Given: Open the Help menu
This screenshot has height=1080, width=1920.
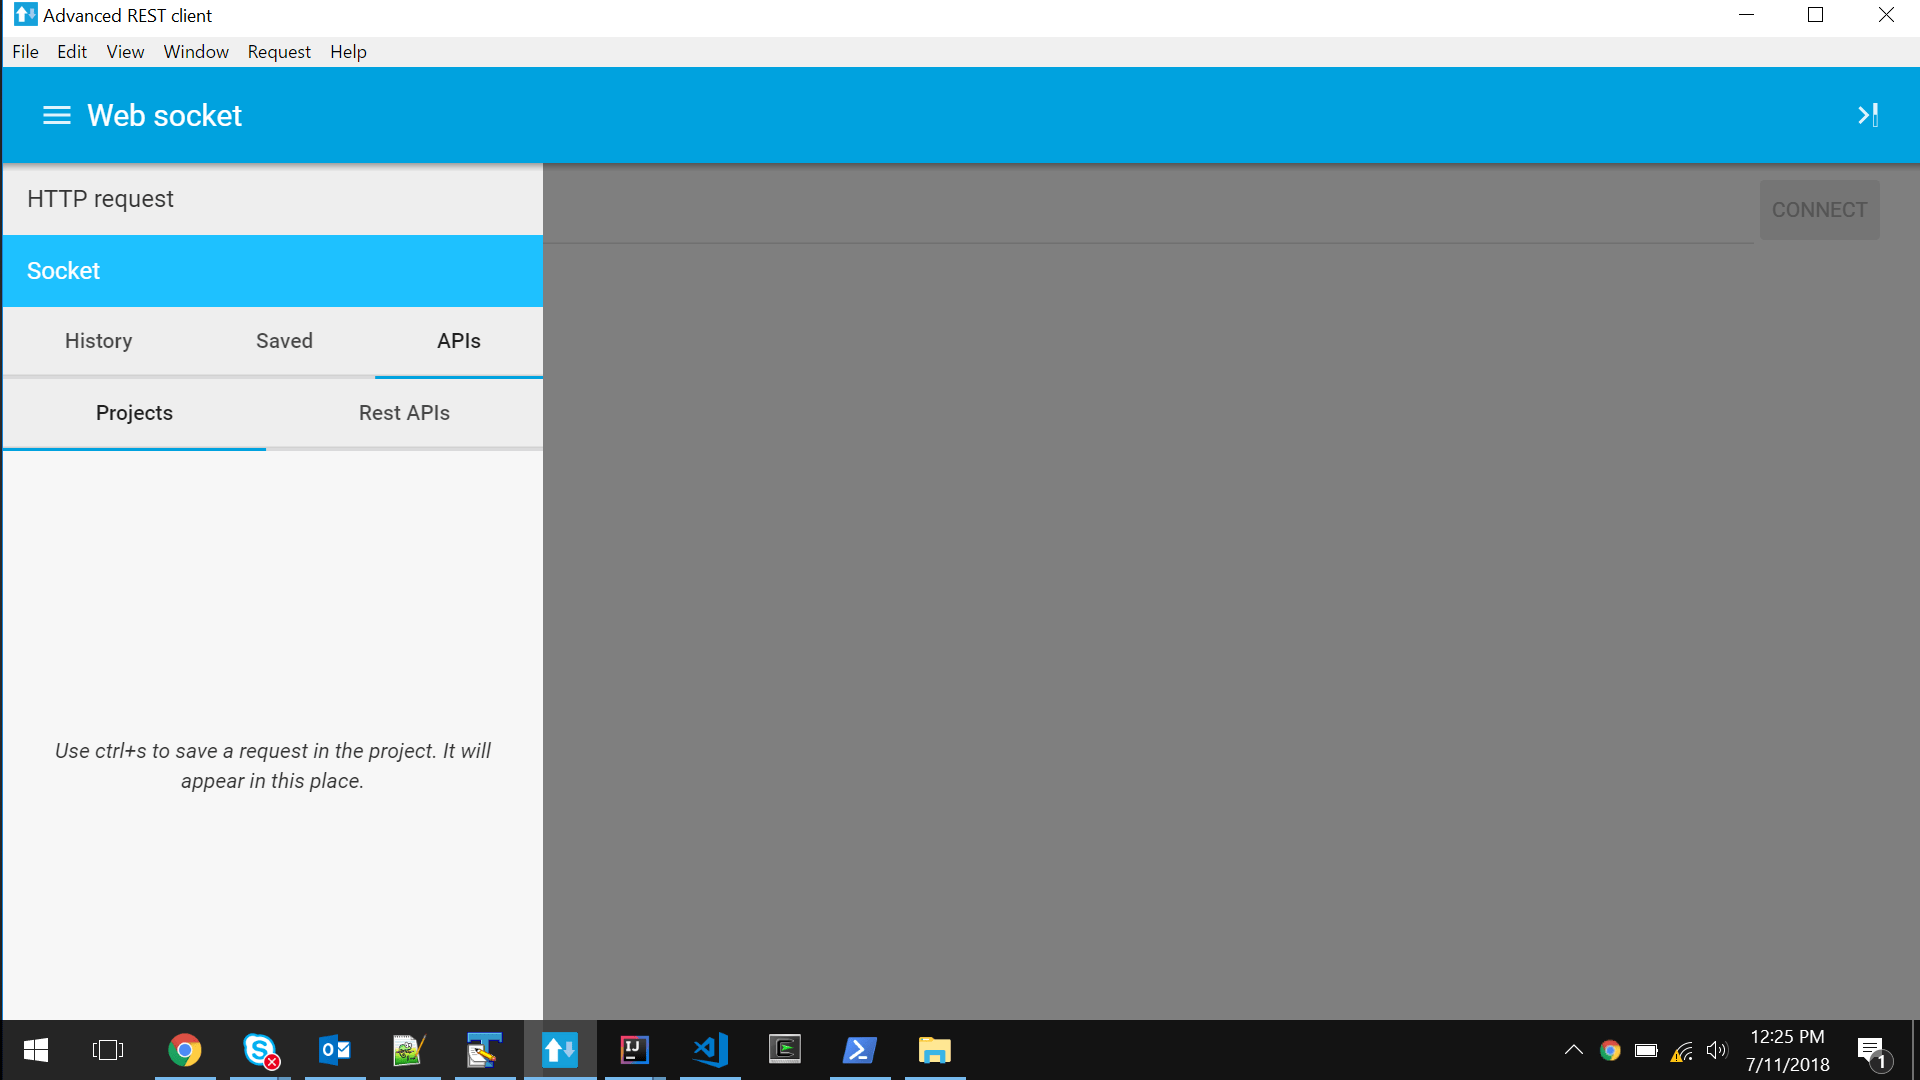Looking at the screenshot, I should click(348, 52).
